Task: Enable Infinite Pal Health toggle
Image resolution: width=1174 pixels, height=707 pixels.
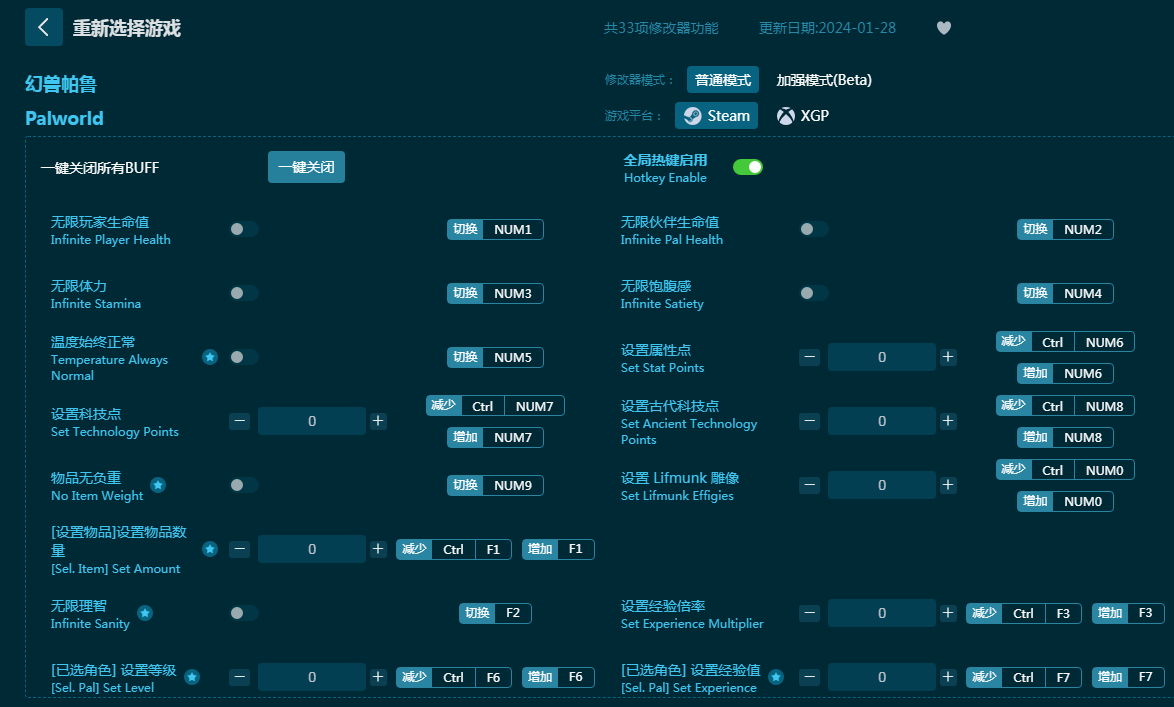Action: pos(814,229)
